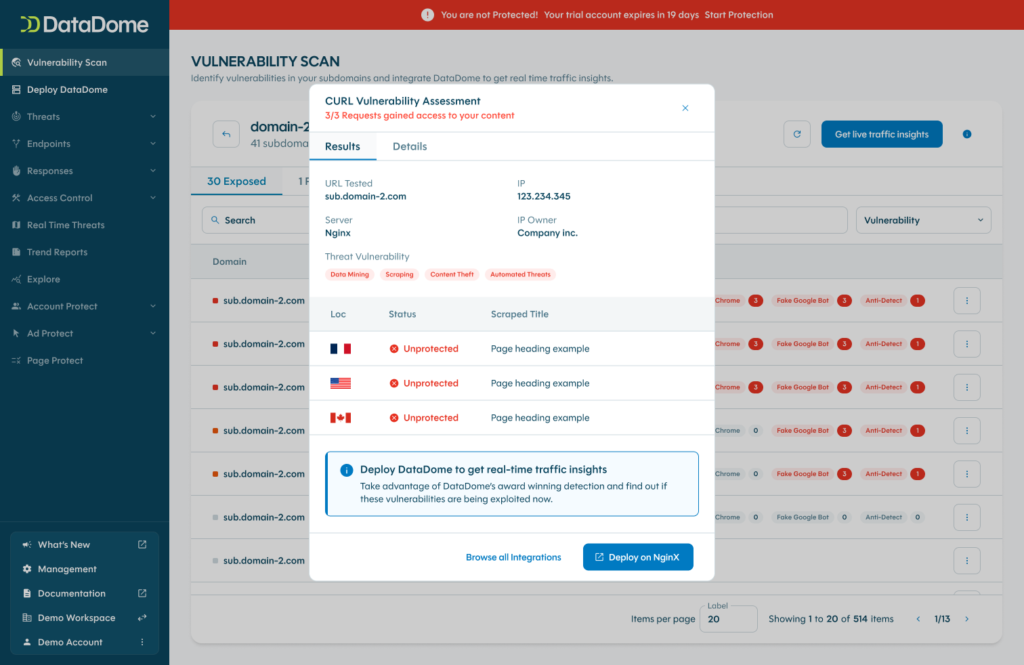Click the Access Control tools icon
1024x665 pixels.
[16, 198]
